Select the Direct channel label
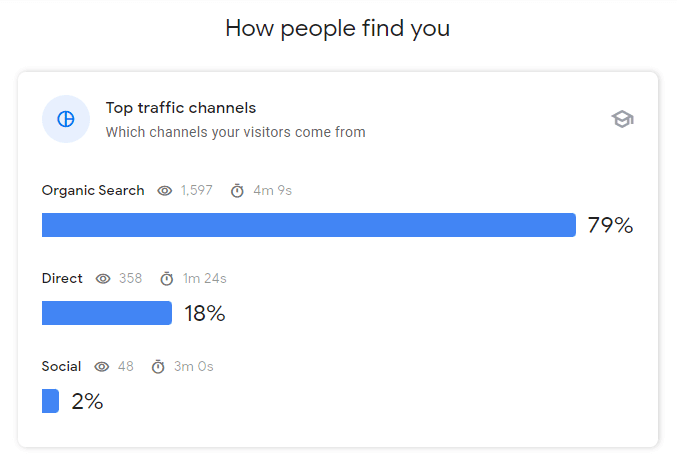The height and width of the screenshot is (465, 677). click(x=62, y=278)
